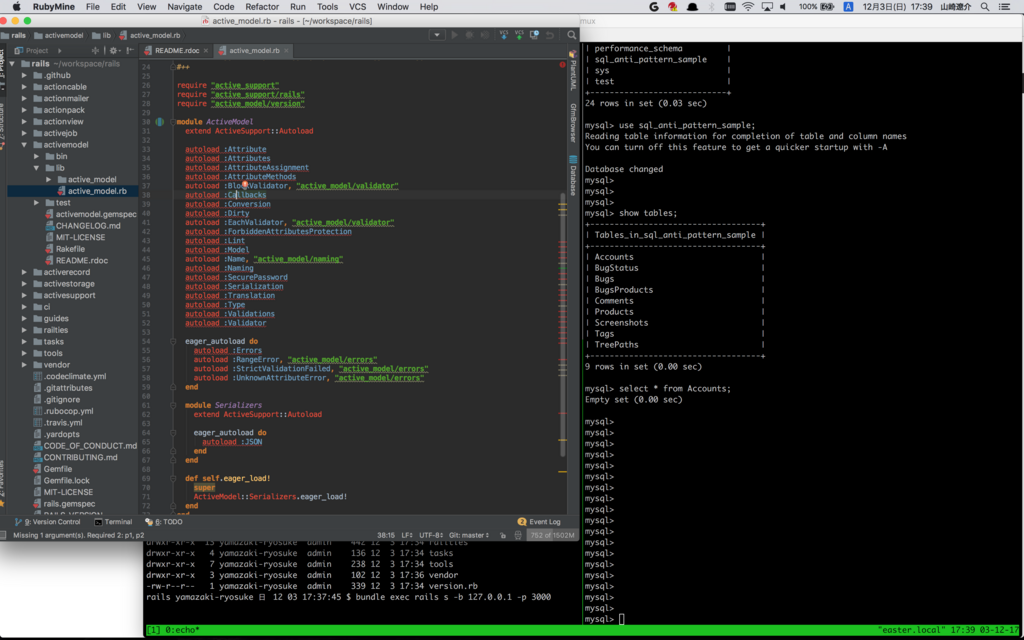
Task: Collapse the activemodel folder
Action: 24,145
